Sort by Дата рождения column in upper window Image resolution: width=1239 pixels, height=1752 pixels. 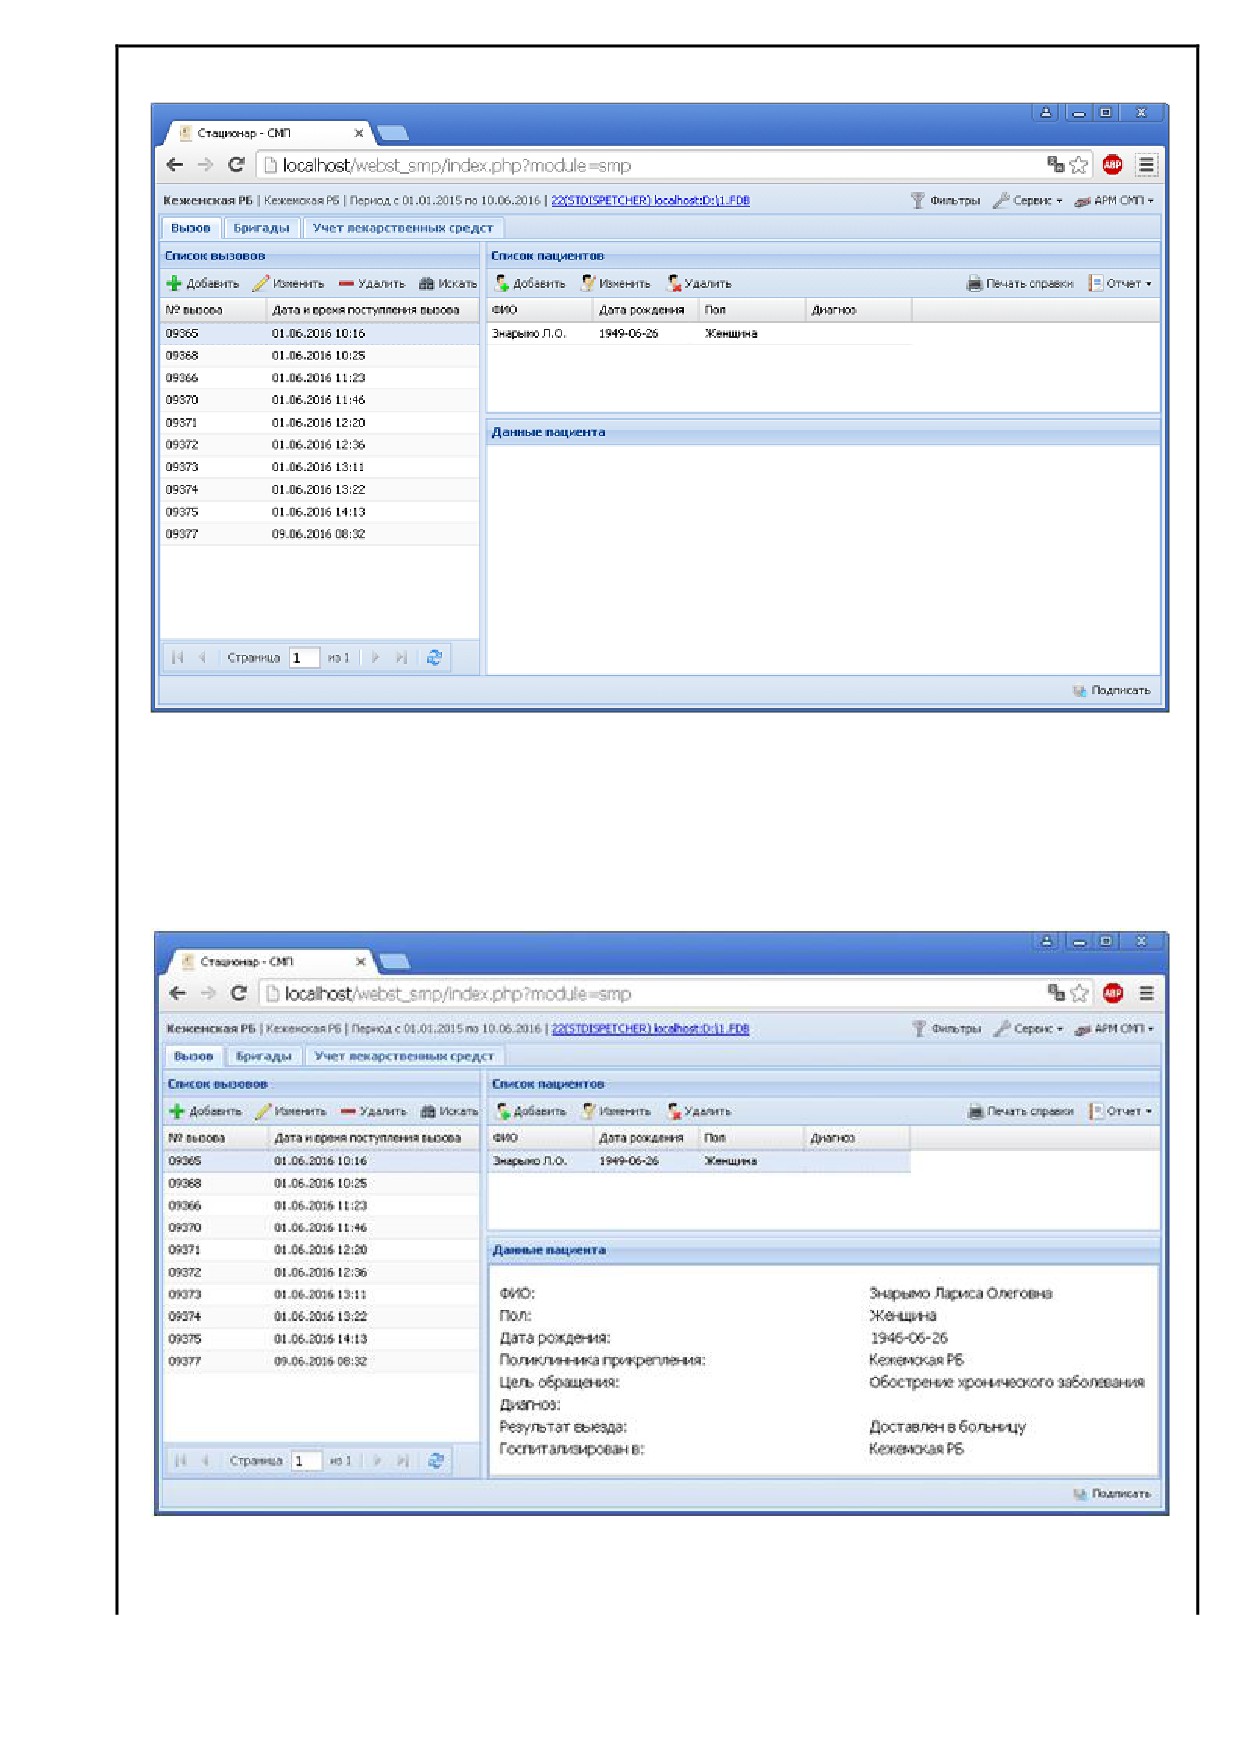tap(645, 310)
